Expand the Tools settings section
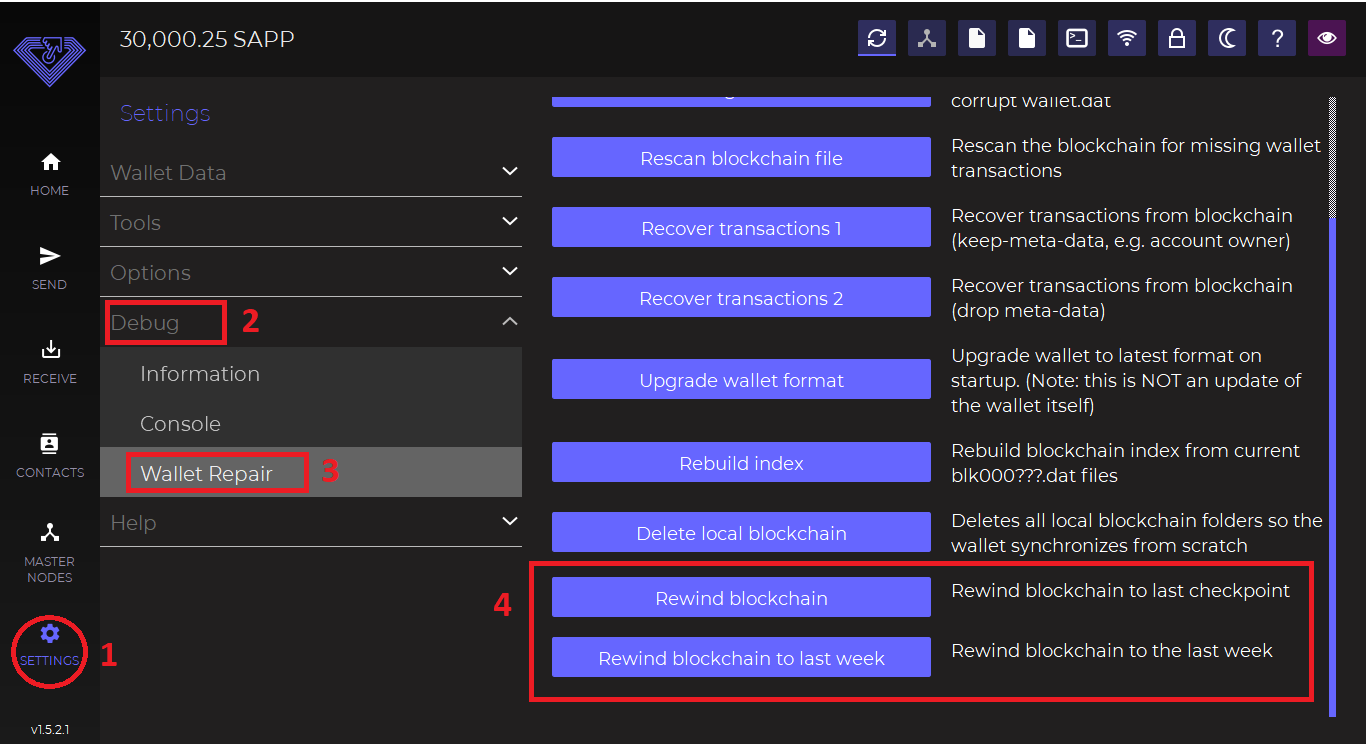 click(x=310, y=222)
